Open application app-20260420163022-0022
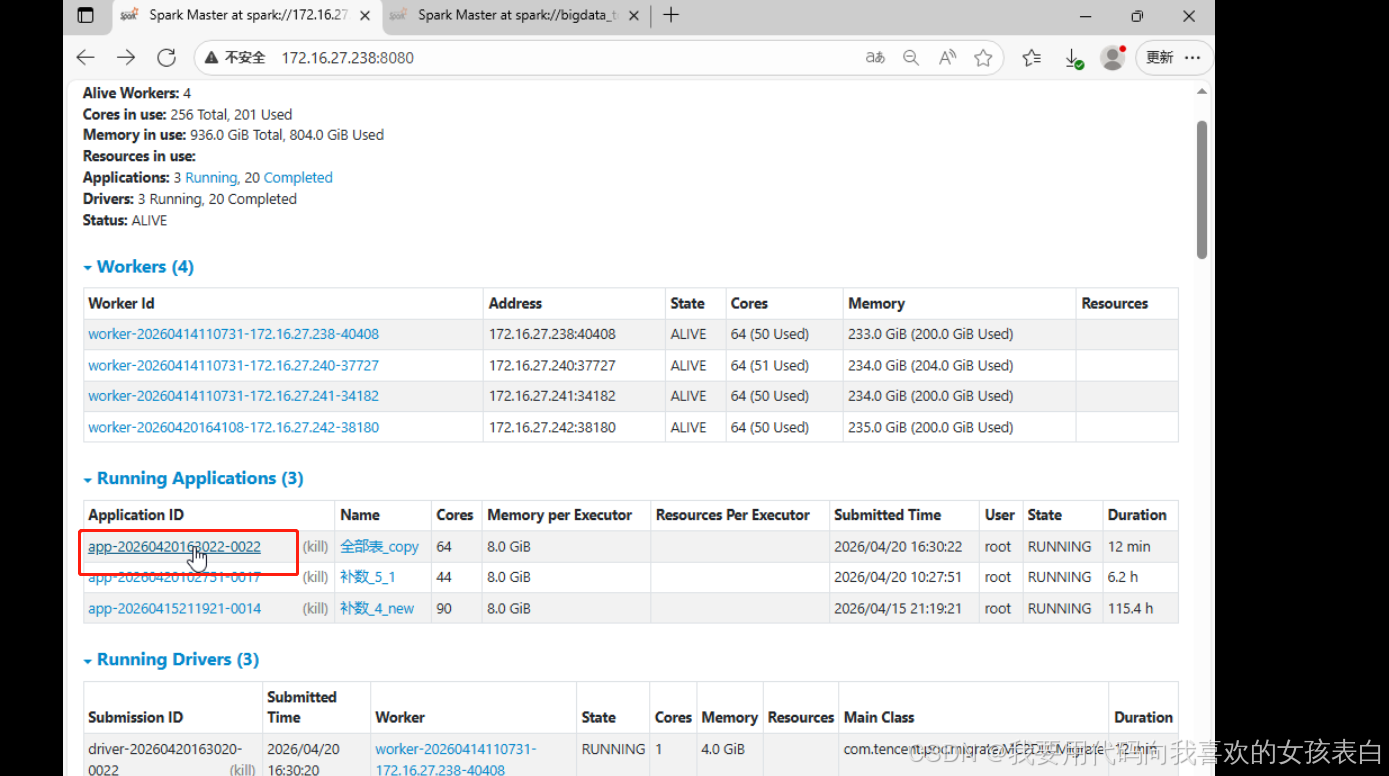This screenshot has height=776, width=1389. tap(174, 547)
